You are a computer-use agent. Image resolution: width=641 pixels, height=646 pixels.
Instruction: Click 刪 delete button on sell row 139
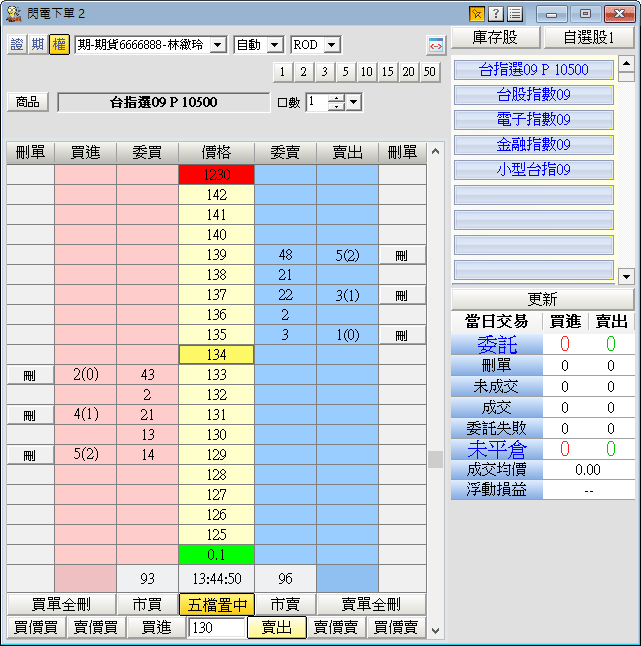tap(402, 255)
